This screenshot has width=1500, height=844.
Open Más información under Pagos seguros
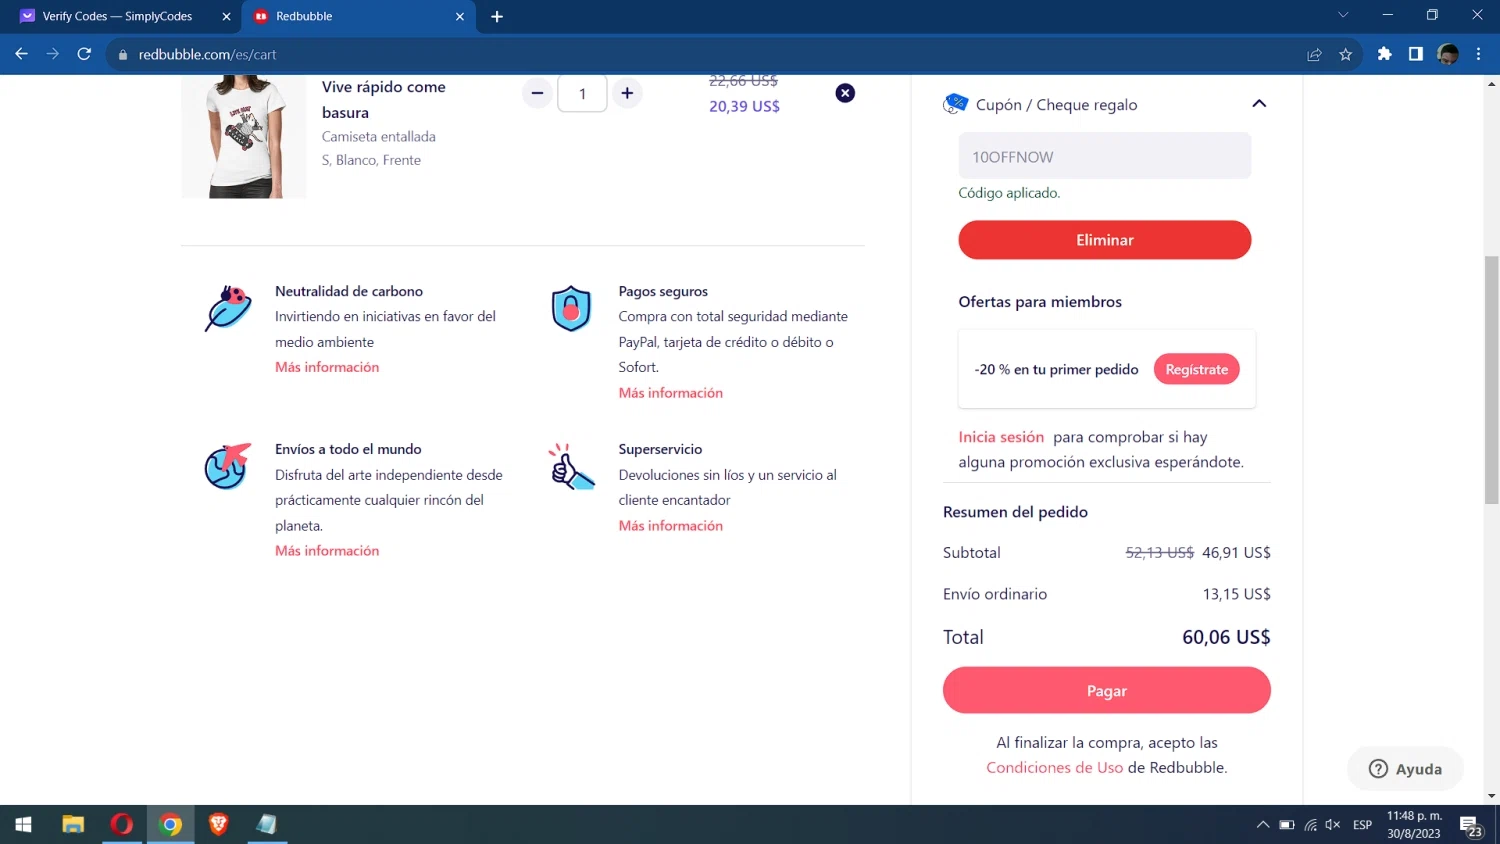point(670,393)
